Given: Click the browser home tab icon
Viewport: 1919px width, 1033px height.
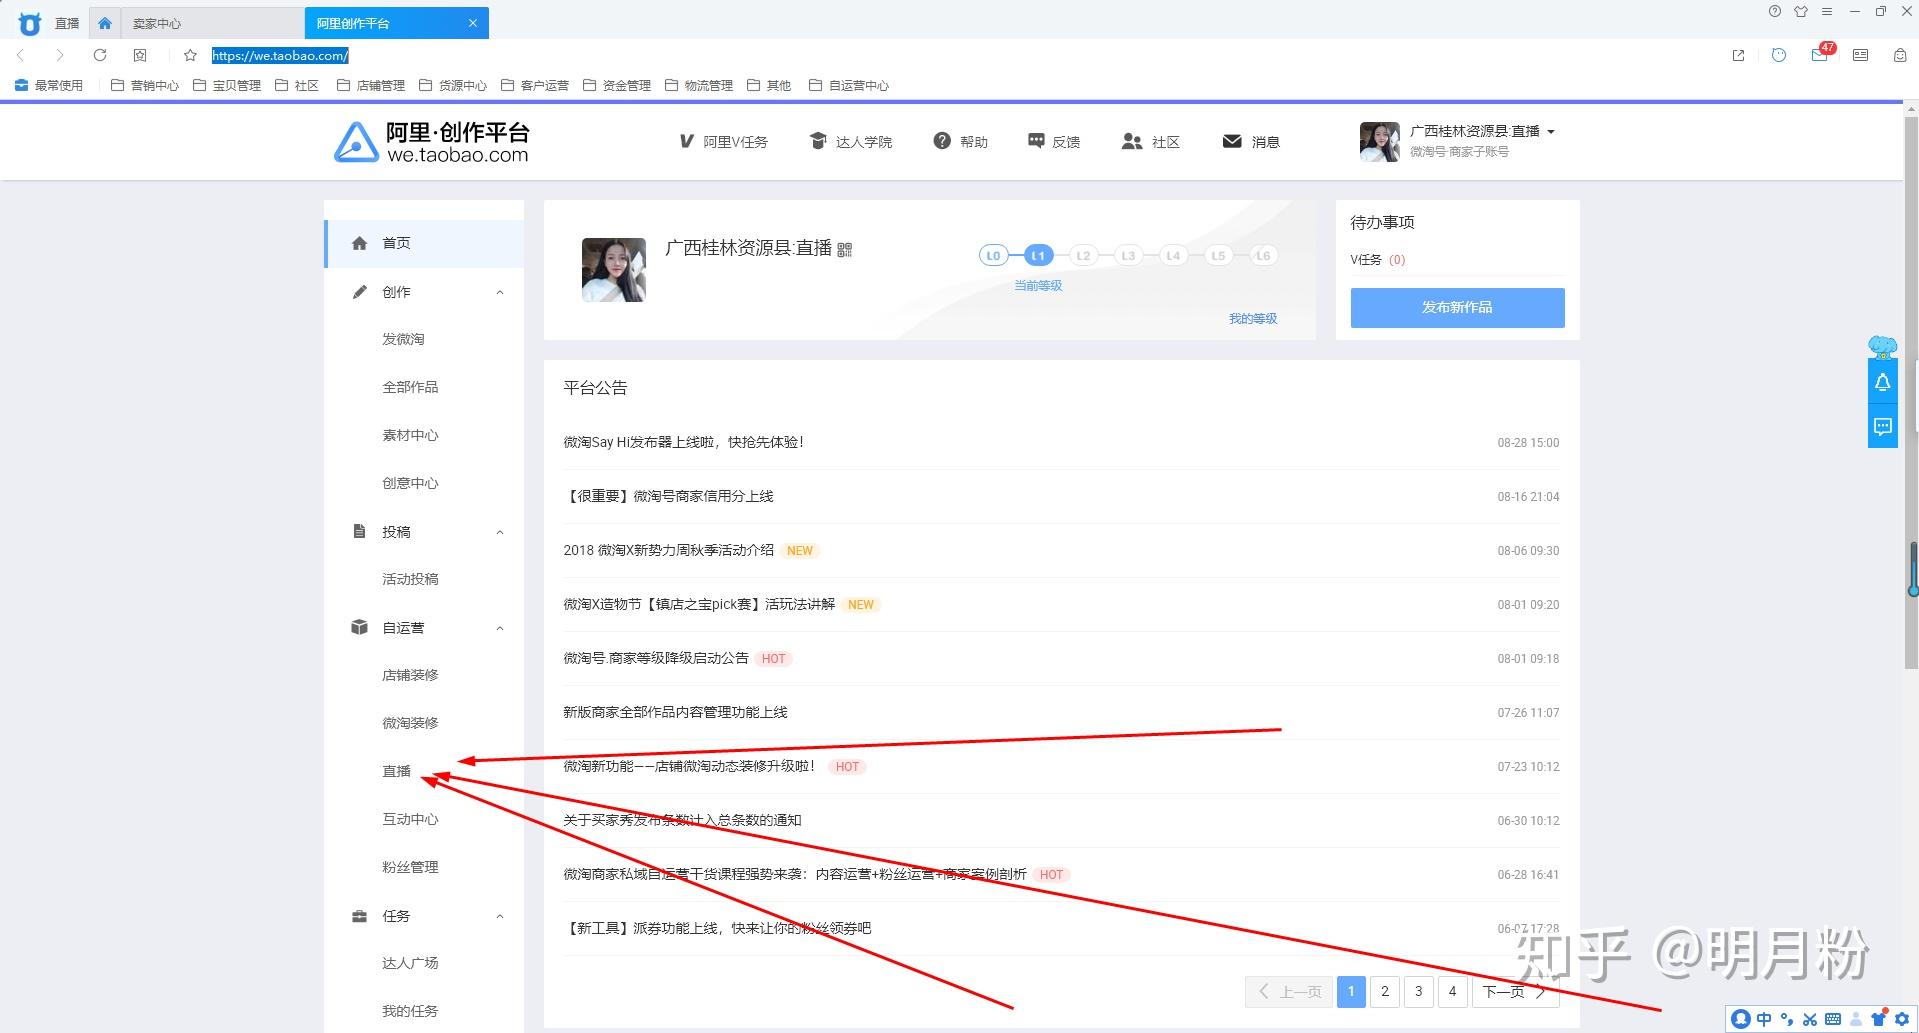Looking at the screenshot, I should click(x=105, y=23).
